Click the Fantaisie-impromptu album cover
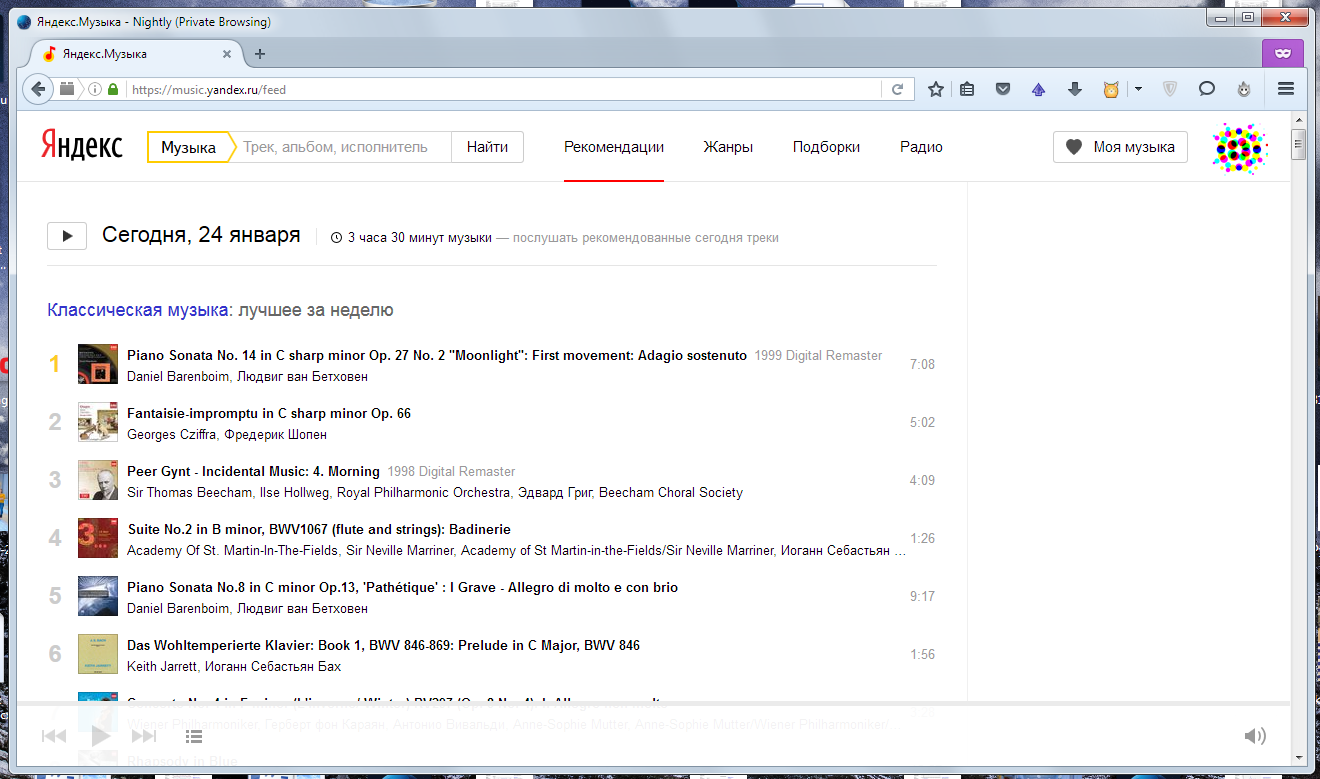 [98, 422]
